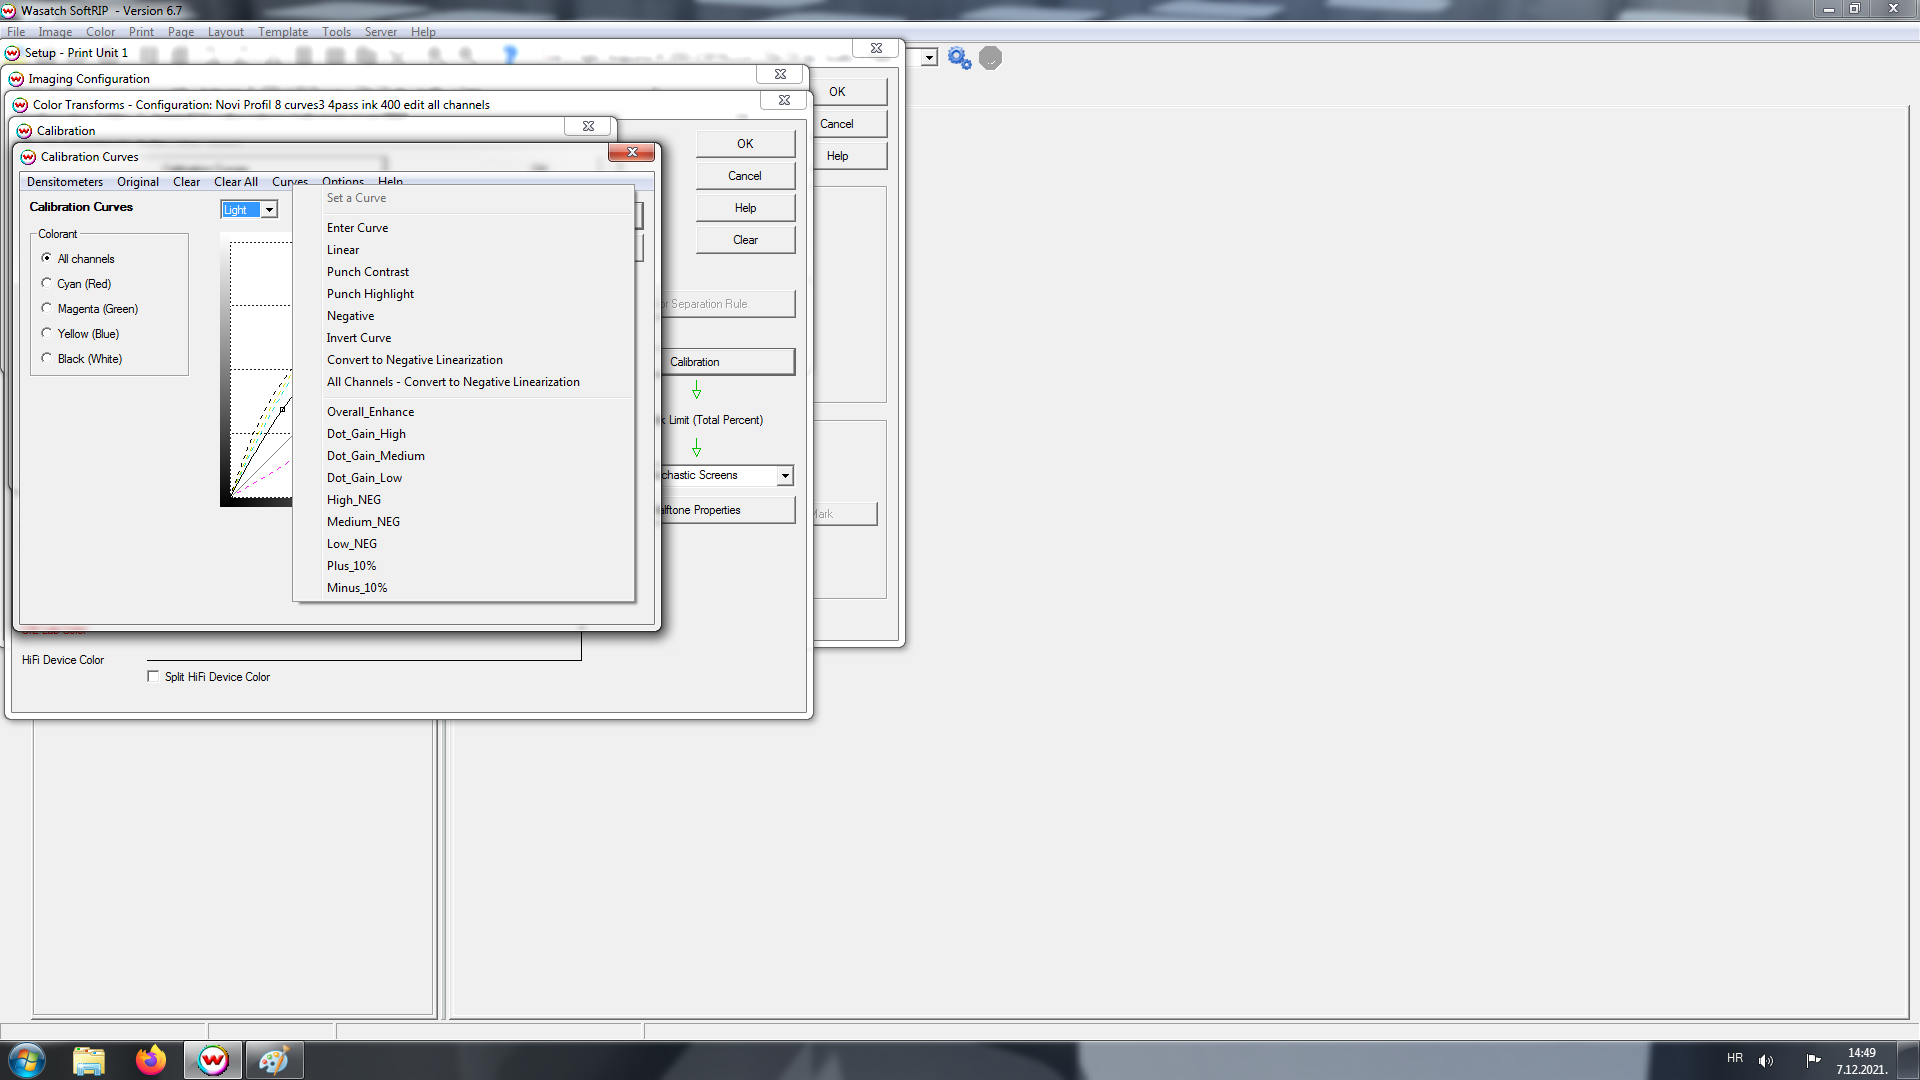This screenshot has width=1920, height=1080.
Task: Click Clear in Calibration Curves menu
Action: pos(186,182)
